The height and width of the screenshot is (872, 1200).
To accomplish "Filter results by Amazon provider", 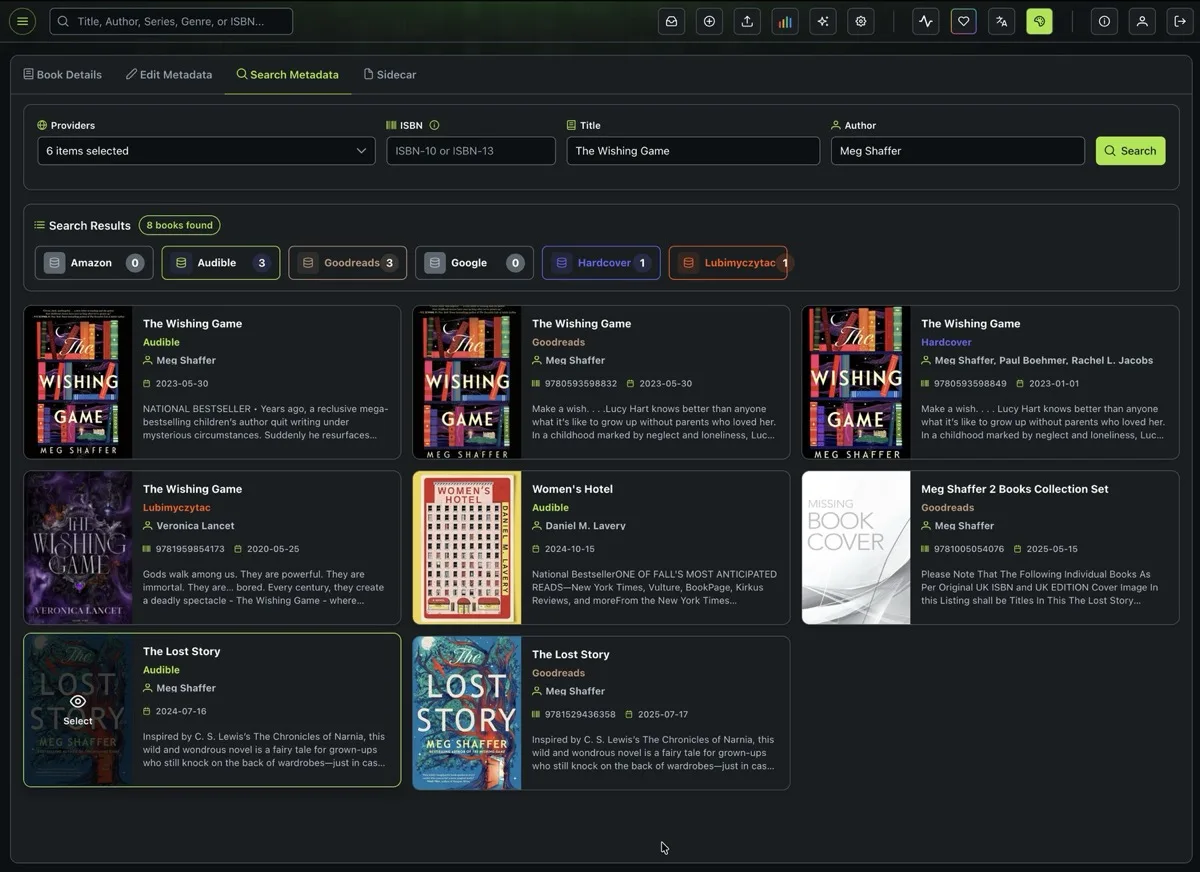I will pyautogui.click(x=94, y=263).
